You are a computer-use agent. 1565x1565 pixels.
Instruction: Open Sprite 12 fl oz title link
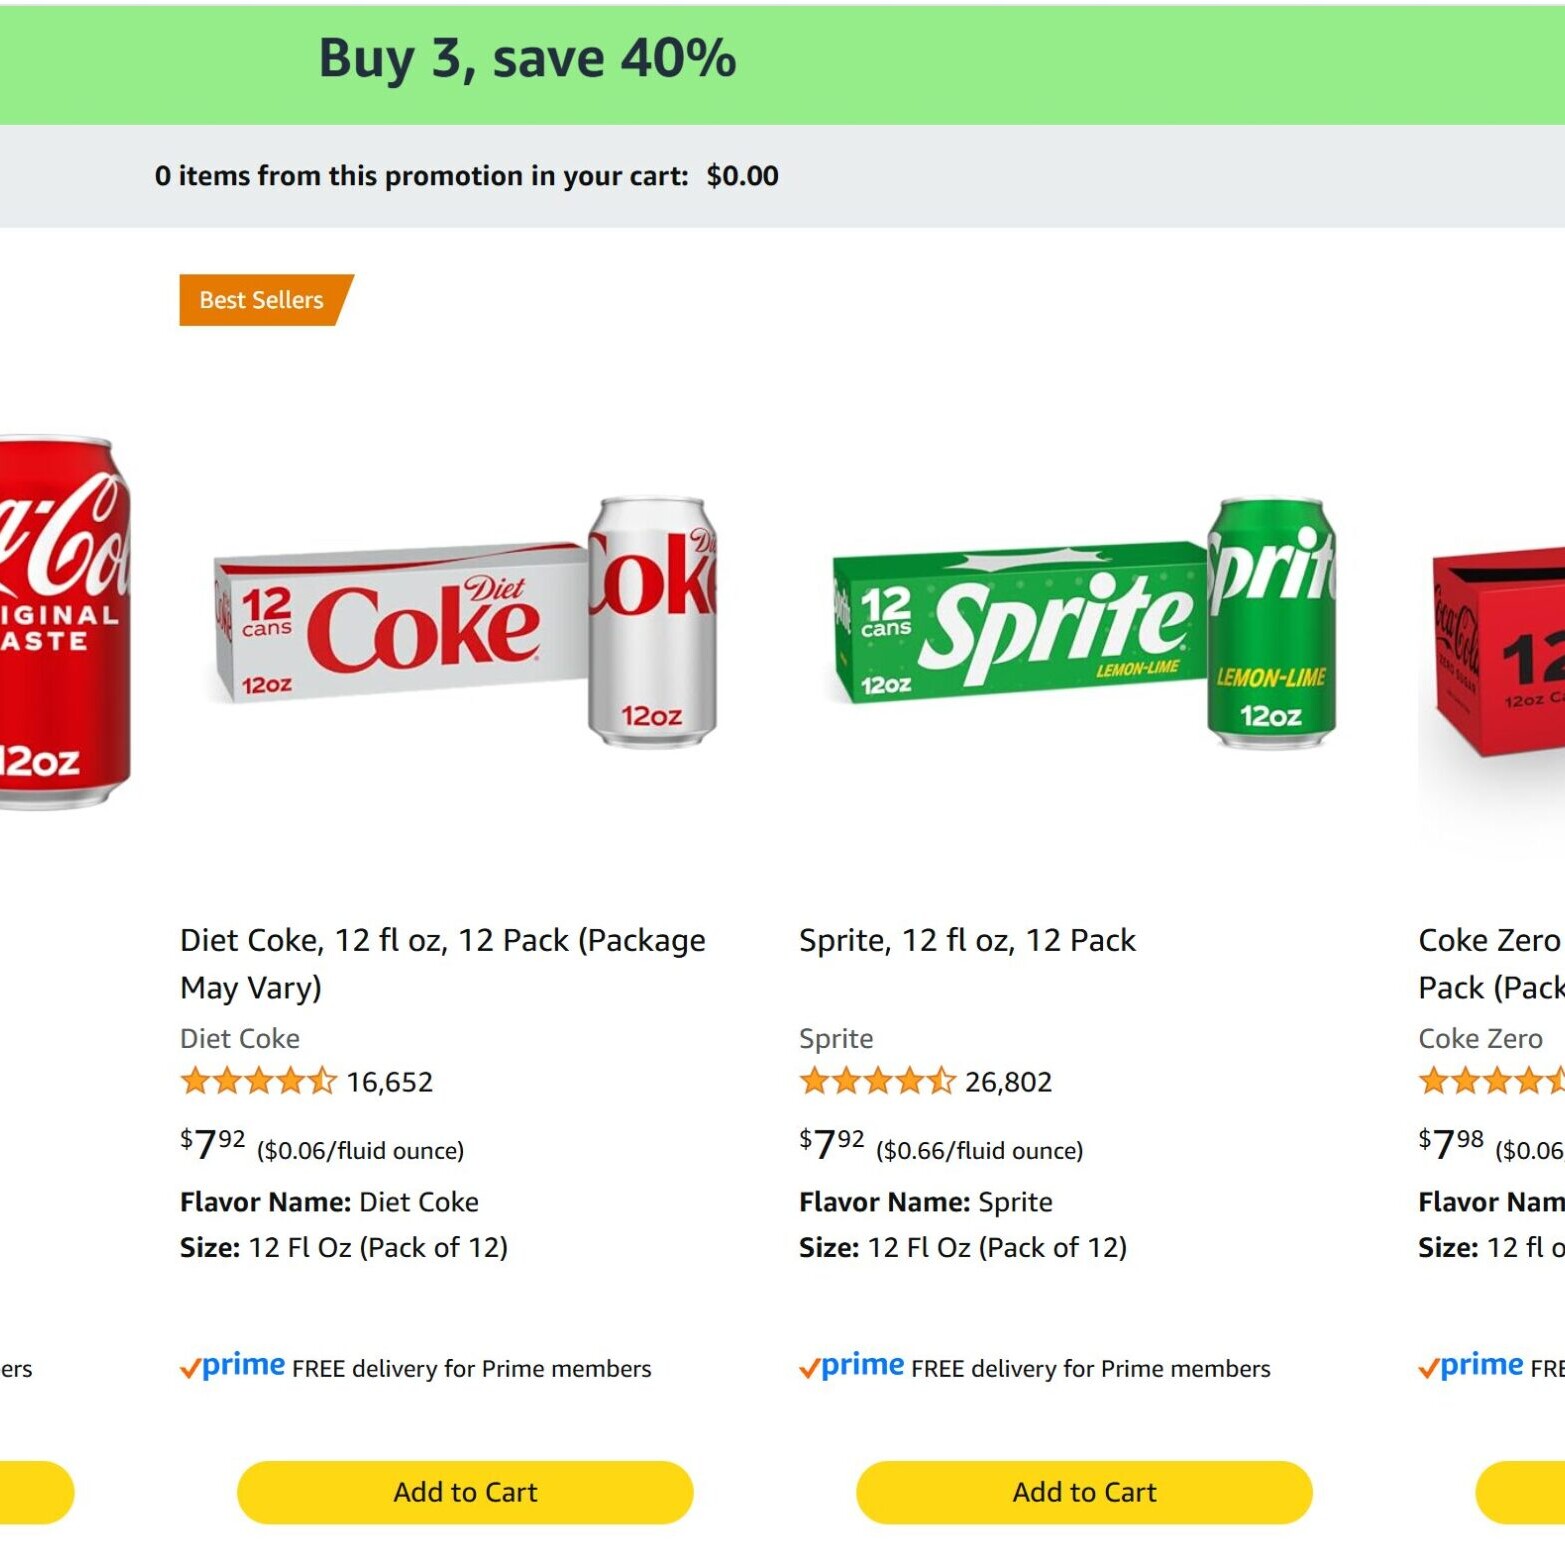coord(967,940)
